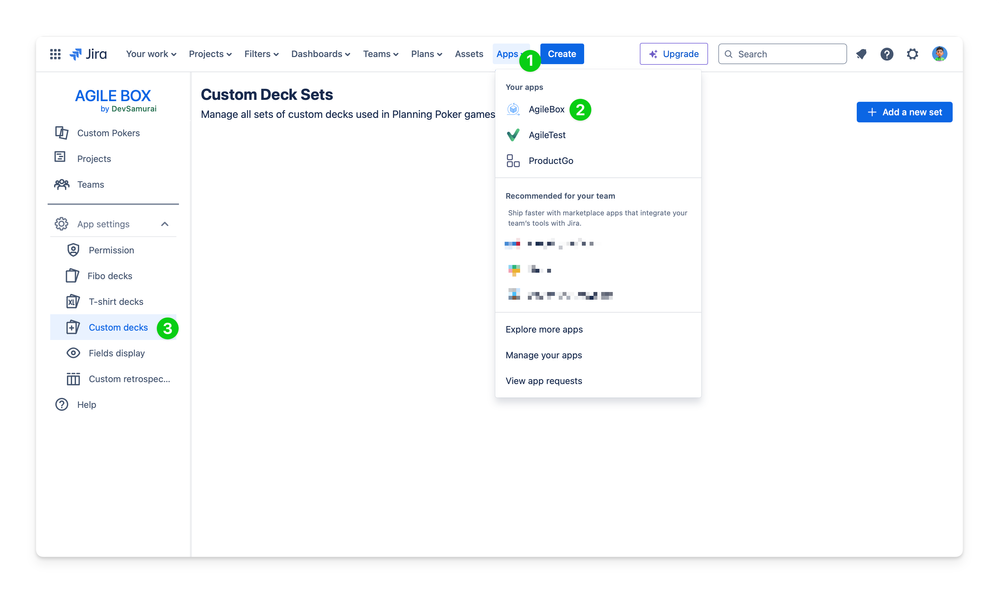Open the Dashboards dropdown
Image resolution: width=999 pixels, height=593 pixels.
coord(320,54)
